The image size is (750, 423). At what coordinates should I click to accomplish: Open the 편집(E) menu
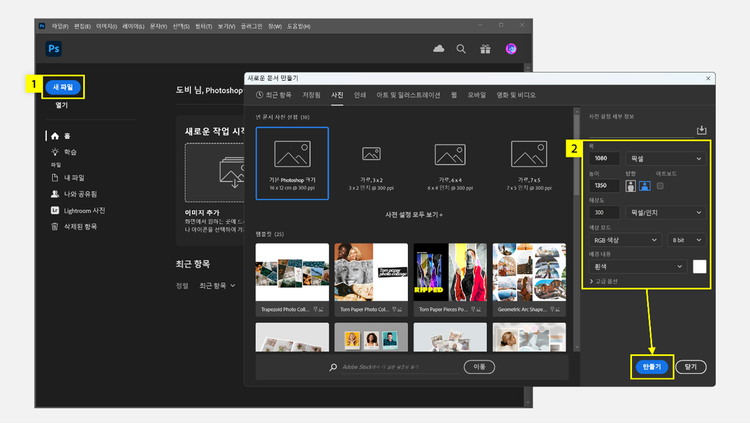pyautogui.click(x=82, y=26)
